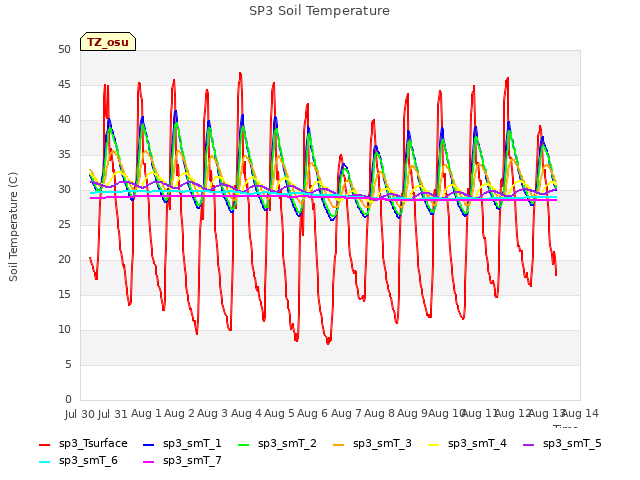Click the 5 y-axis tick label
The image size is (640, 480).
(68, 364)
